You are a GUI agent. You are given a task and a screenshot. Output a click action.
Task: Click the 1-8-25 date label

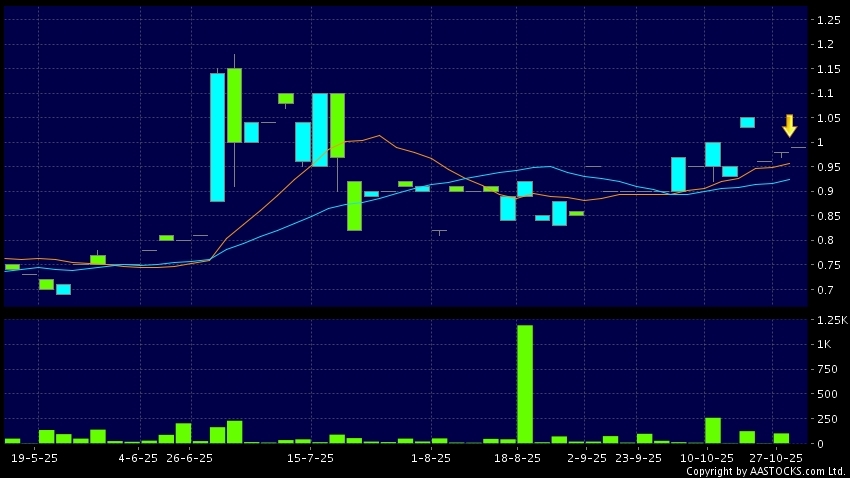(430, 457)
